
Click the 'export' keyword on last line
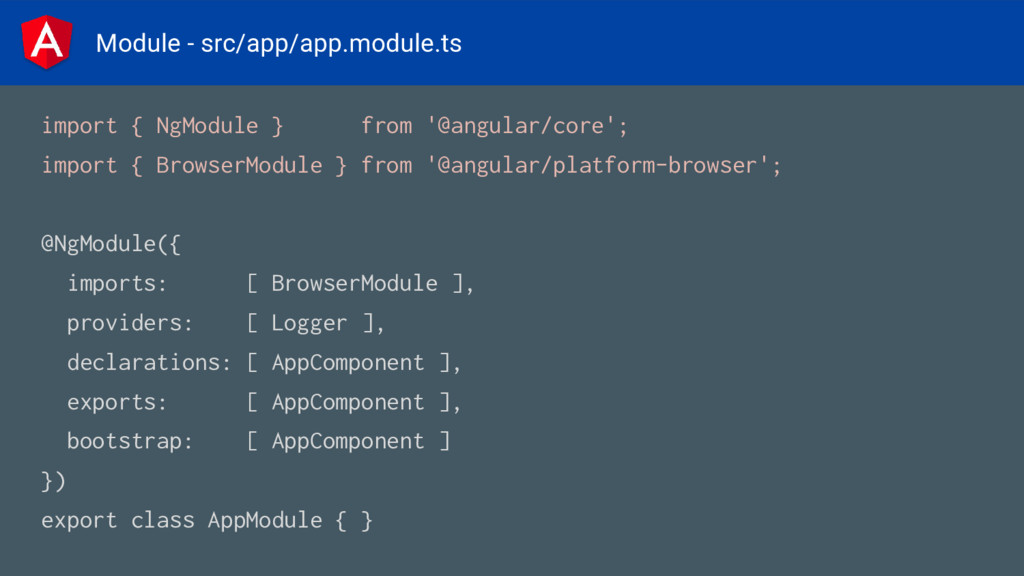79,520
